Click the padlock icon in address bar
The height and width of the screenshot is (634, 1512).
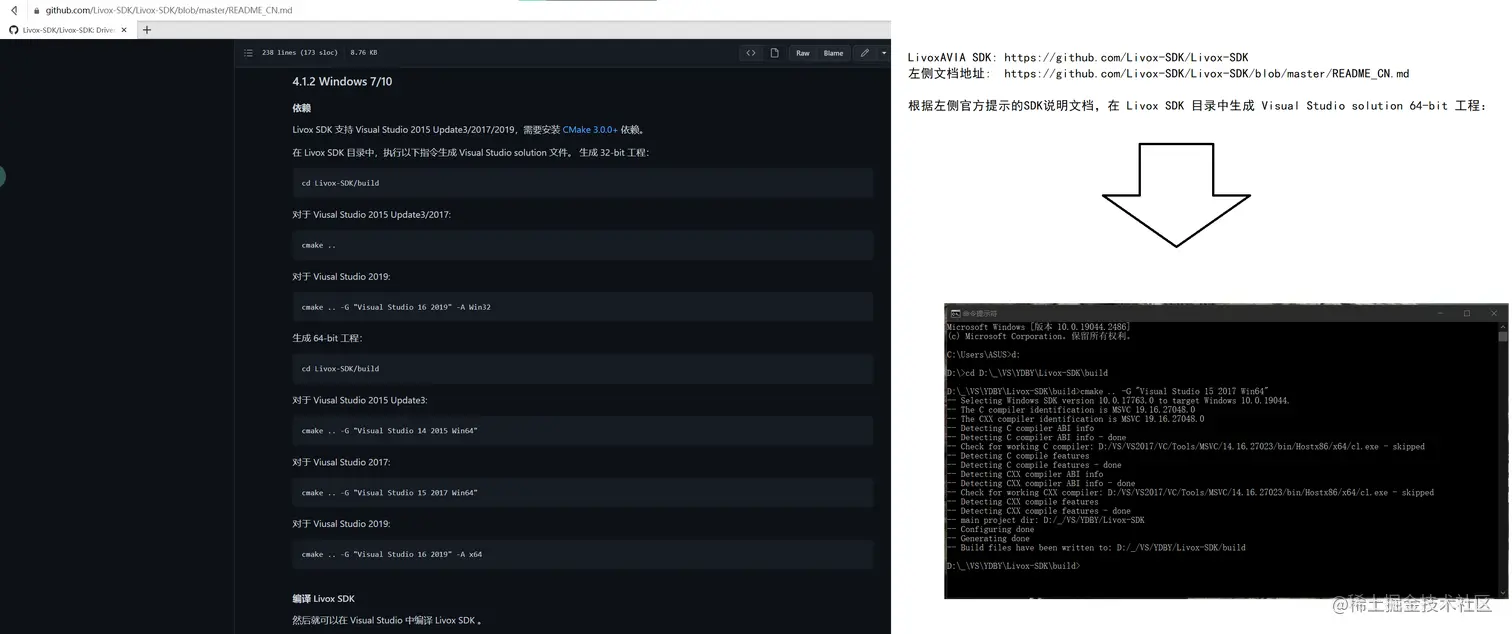click(36, 10)
